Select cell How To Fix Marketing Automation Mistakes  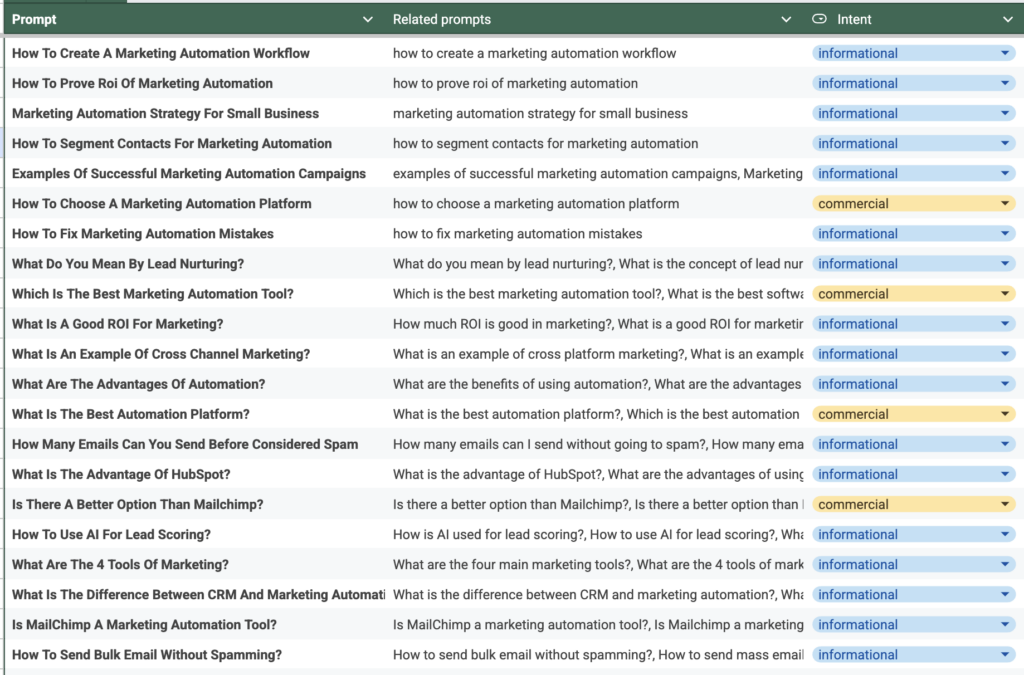click(x=142, y=234)
